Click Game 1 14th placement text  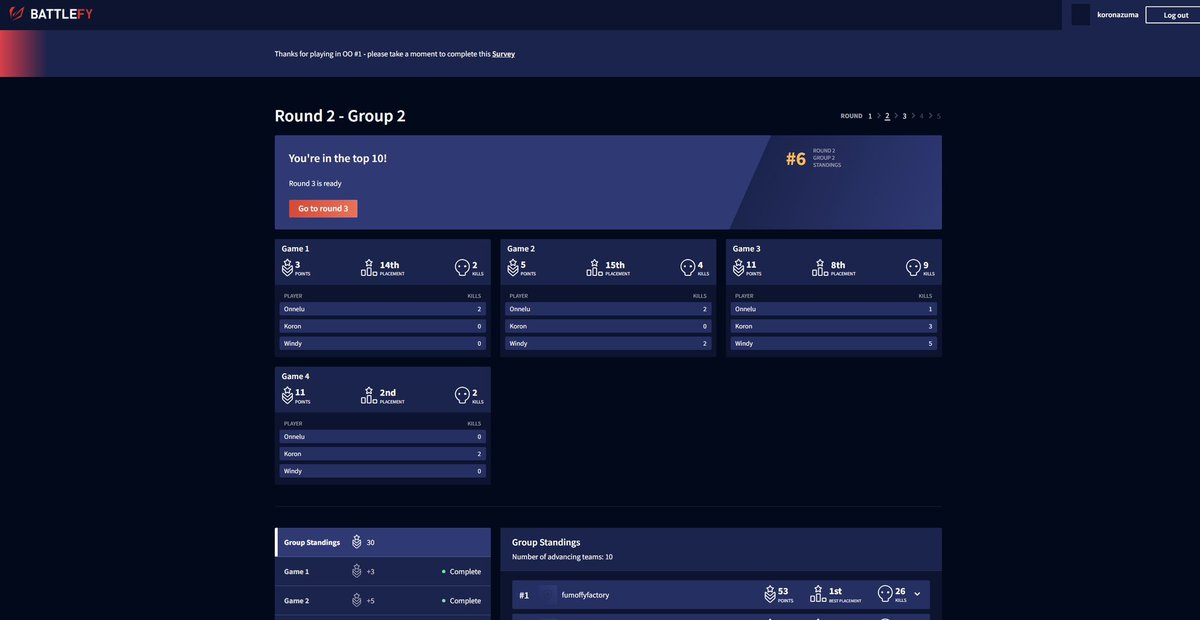(x=389, y=265)
